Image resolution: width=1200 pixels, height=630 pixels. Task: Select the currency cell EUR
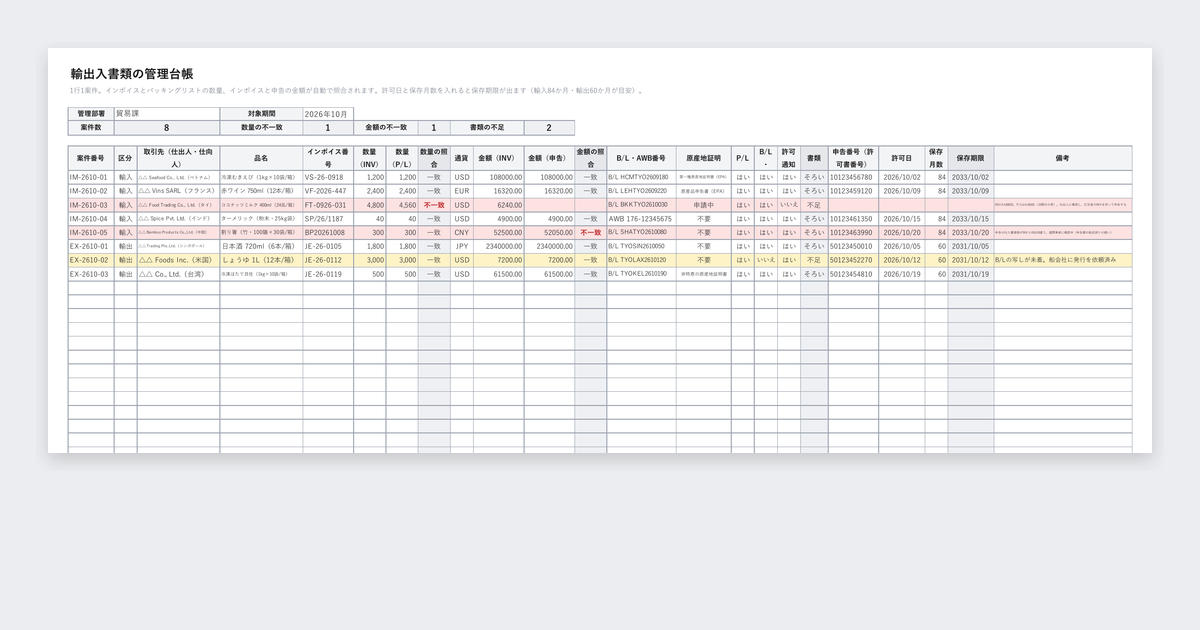click(462, 191)
